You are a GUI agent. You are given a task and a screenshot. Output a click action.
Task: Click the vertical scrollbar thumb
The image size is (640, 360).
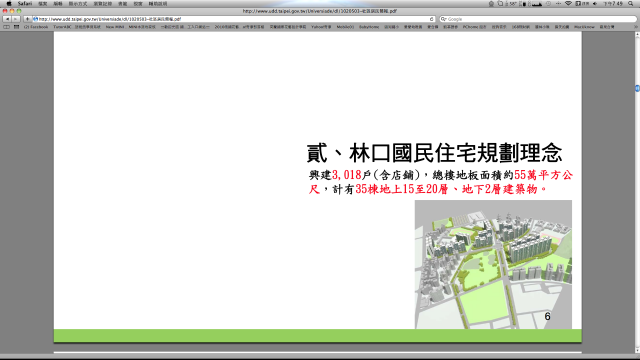tap(637, 88)
